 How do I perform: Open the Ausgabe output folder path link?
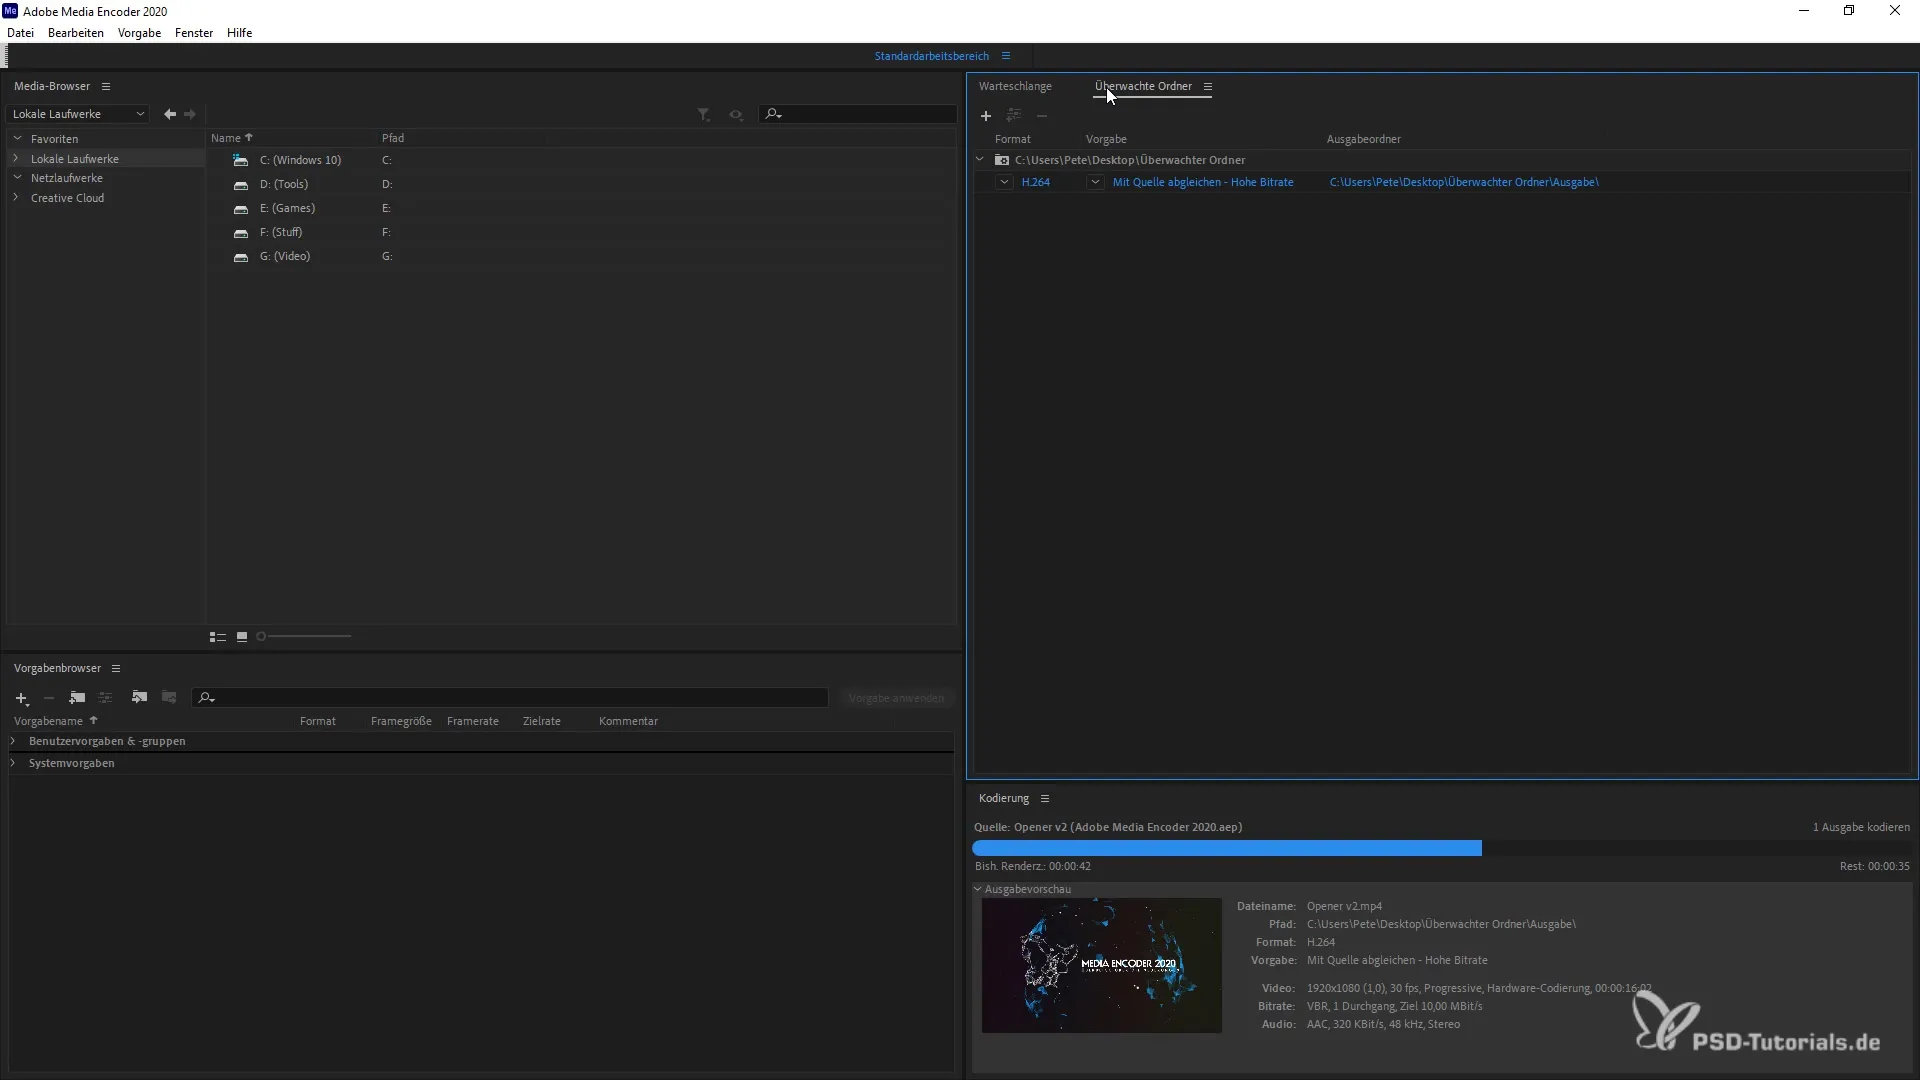coord(1464,182)
